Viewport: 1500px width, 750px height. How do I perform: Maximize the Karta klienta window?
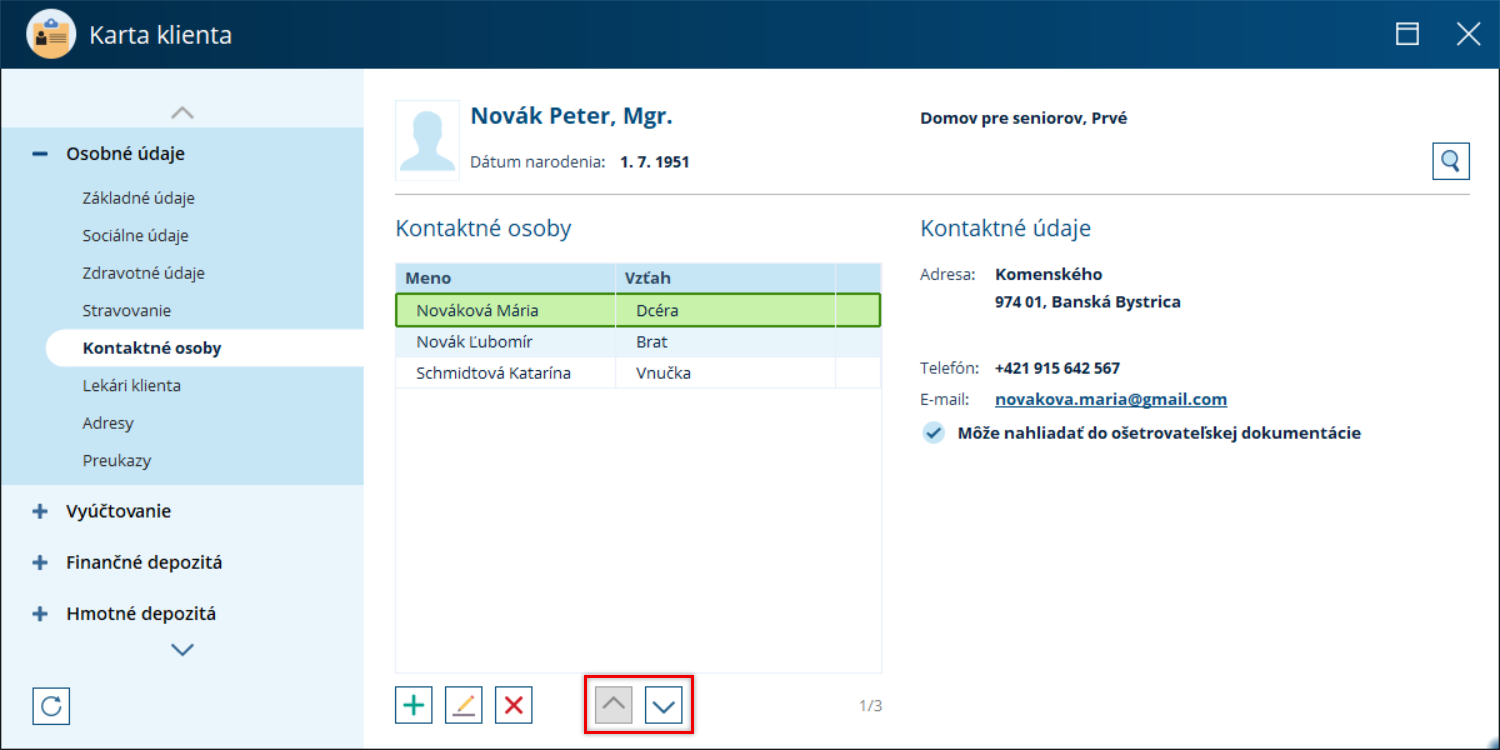coord(1408,34)
